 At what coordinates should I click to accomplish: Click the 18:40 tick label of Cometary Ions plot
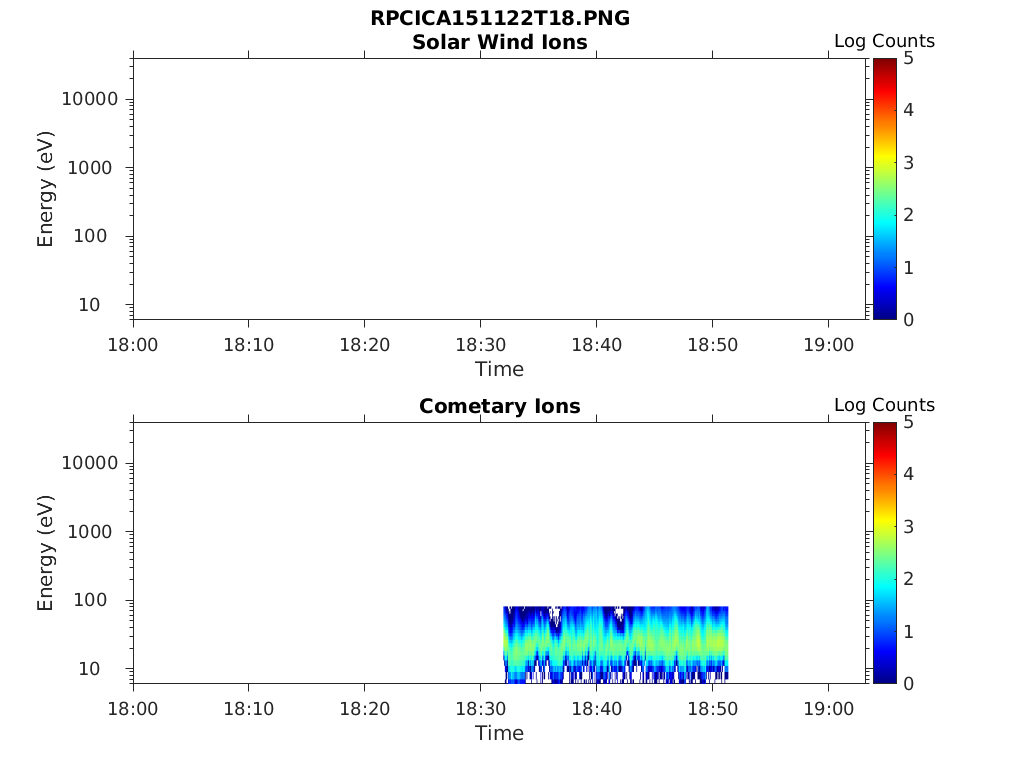596,709
